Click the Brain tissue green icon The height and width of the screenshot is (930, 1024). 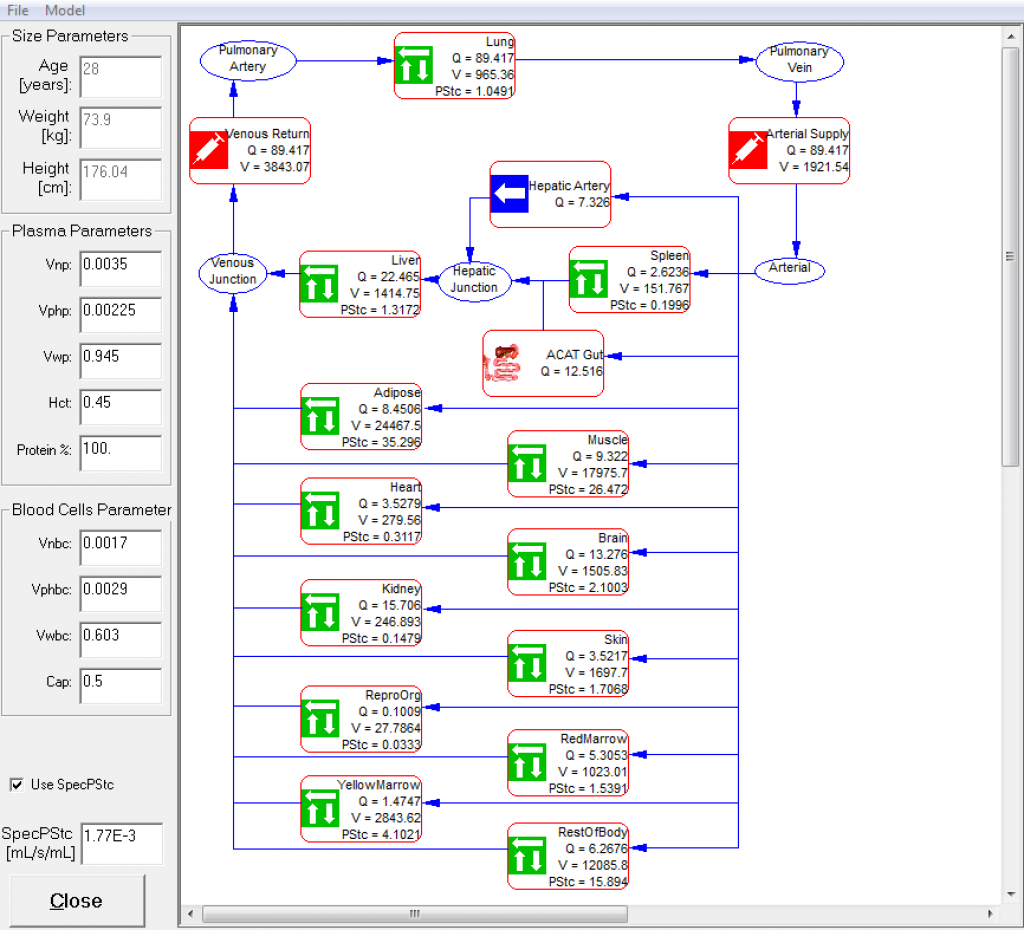coord(527,562)
